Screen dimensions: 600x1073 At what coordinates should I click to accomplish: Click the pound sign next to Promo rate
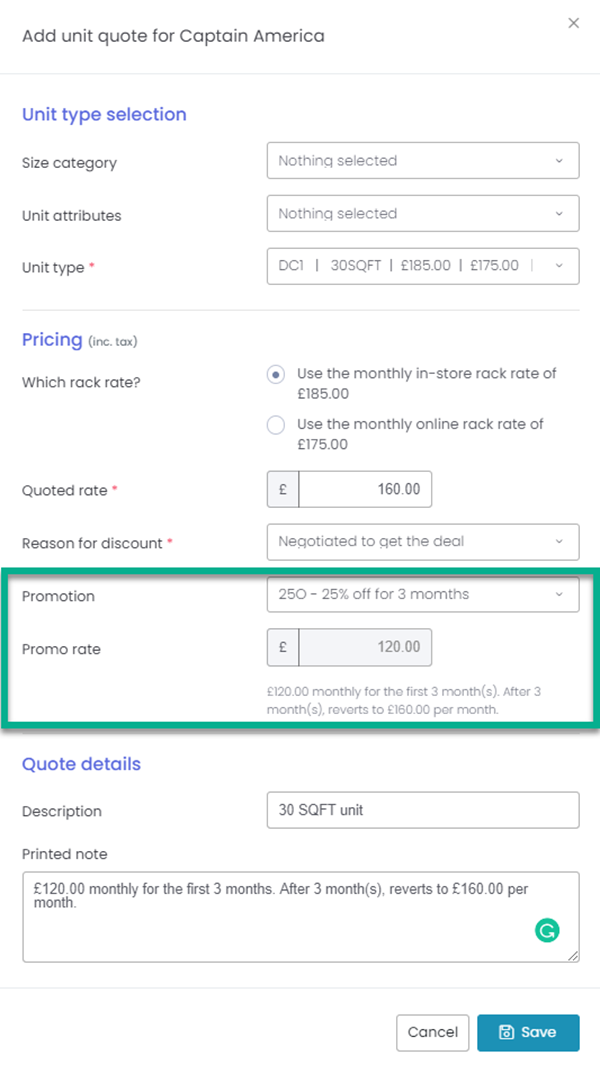281,647
